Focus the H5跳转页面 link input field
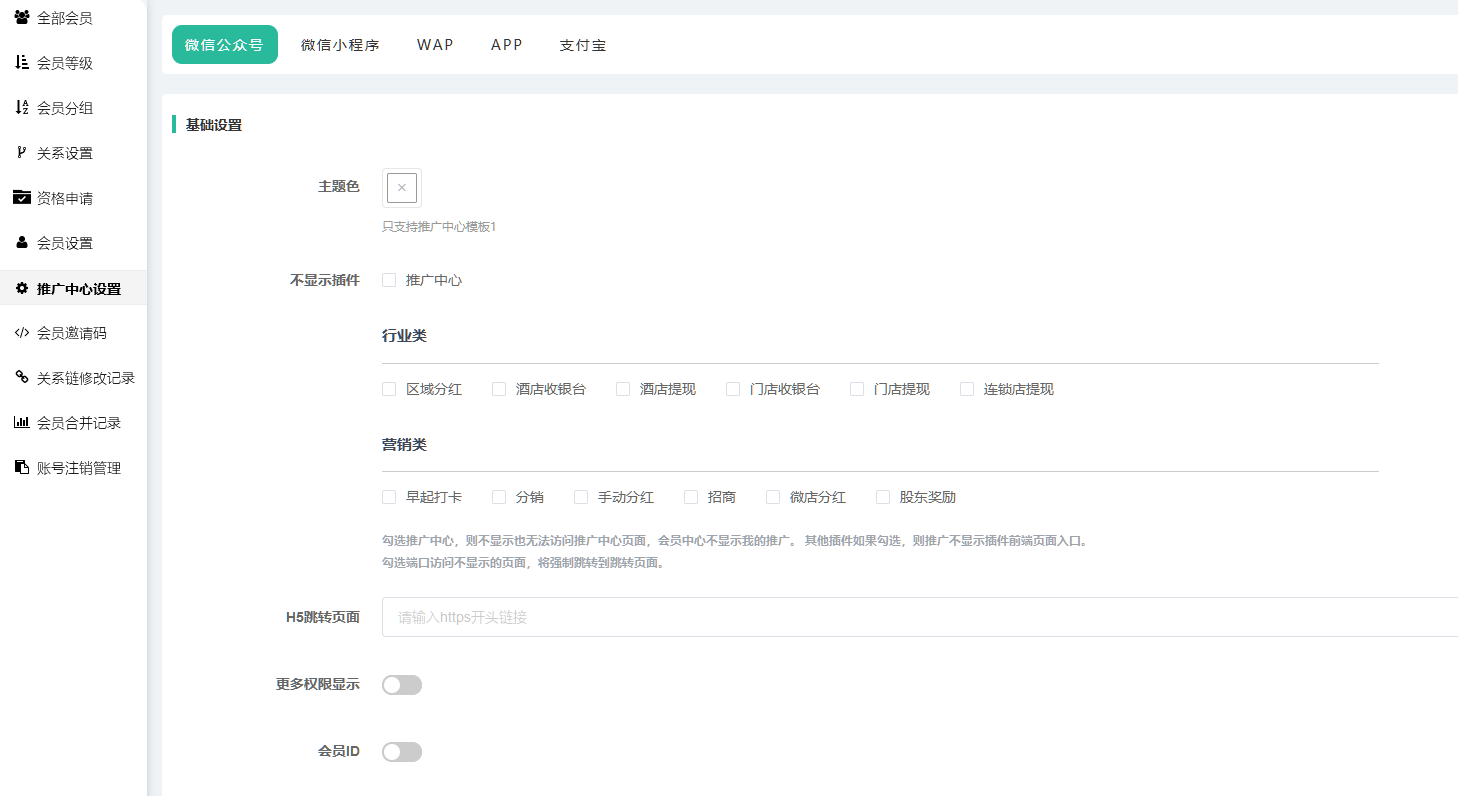Image resolution: width=1458 pixels, height=796 pixels. point(920,617)
